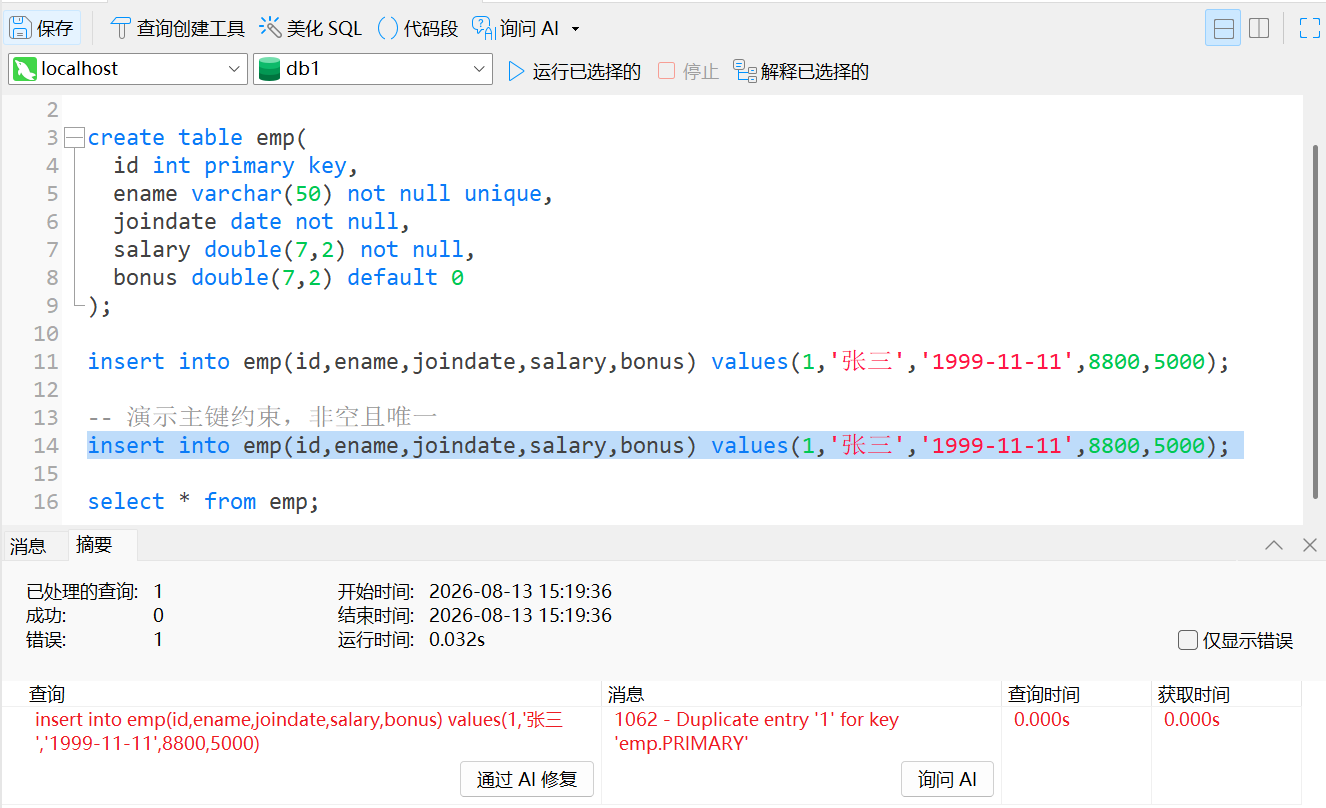Click the select * from emp statement
This screenshot has height=808, width=1326.
pos(204,502)
